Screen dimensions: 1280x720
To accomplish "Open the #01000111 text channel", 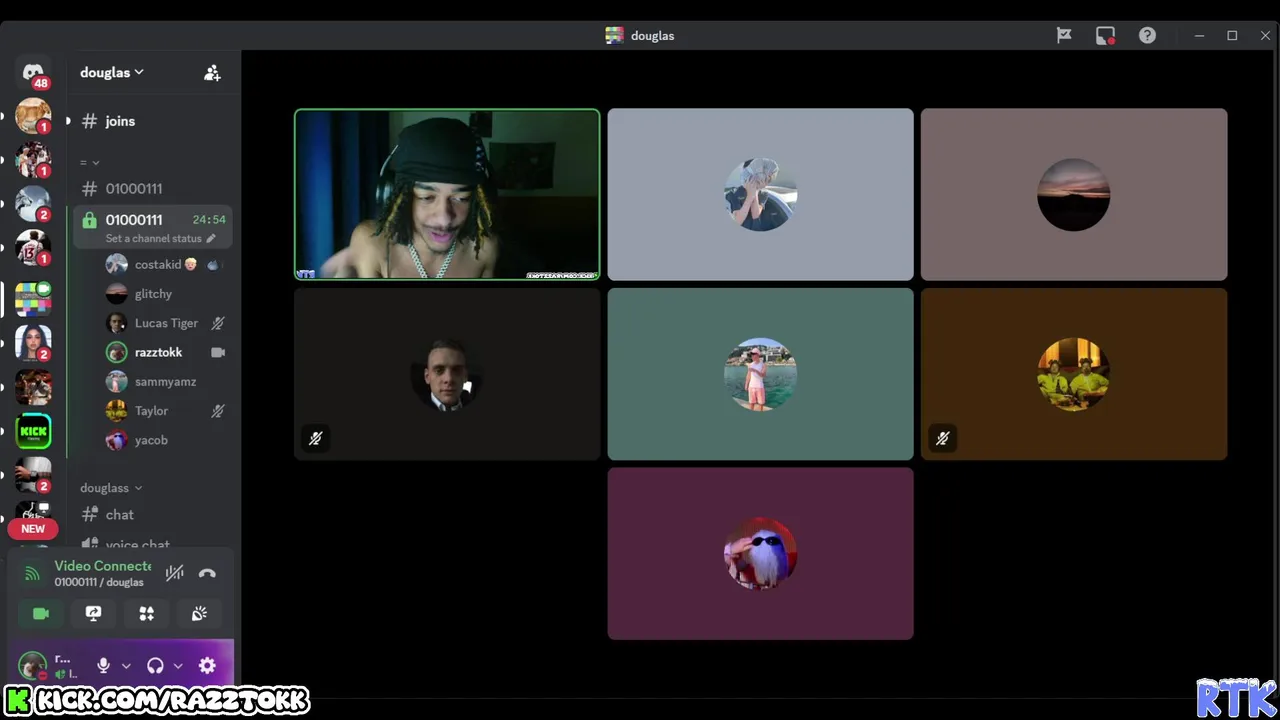I will [x=152, y=188].
